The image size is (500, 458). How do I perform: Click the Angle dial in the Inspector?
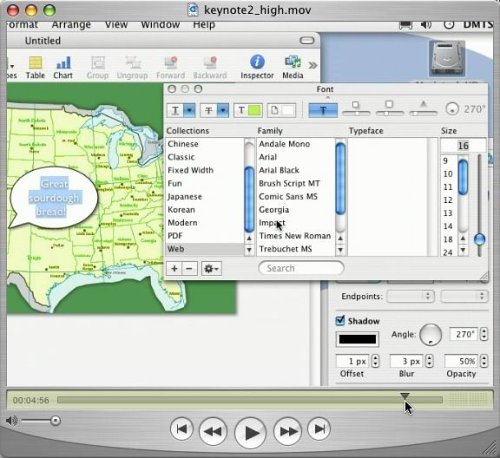tap(430, 335)
